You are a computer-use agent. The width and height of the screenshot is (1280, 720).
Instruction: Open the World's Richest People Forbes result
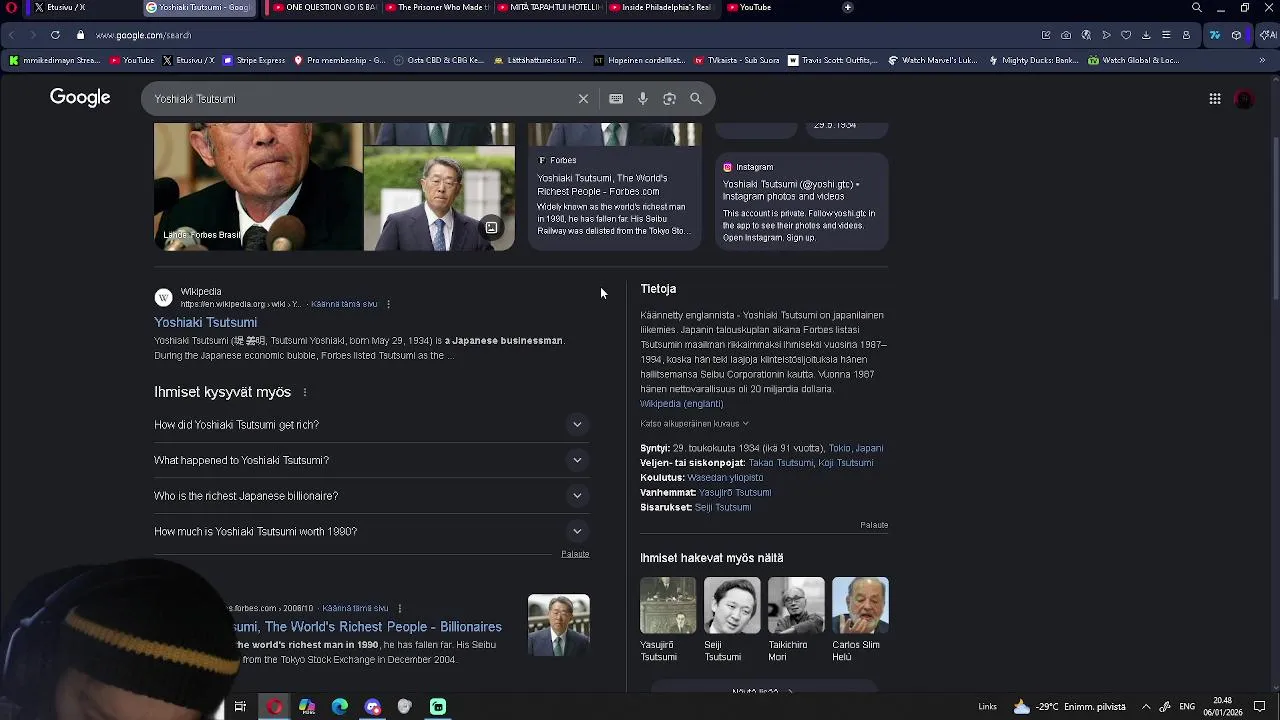tap(368, 627)
